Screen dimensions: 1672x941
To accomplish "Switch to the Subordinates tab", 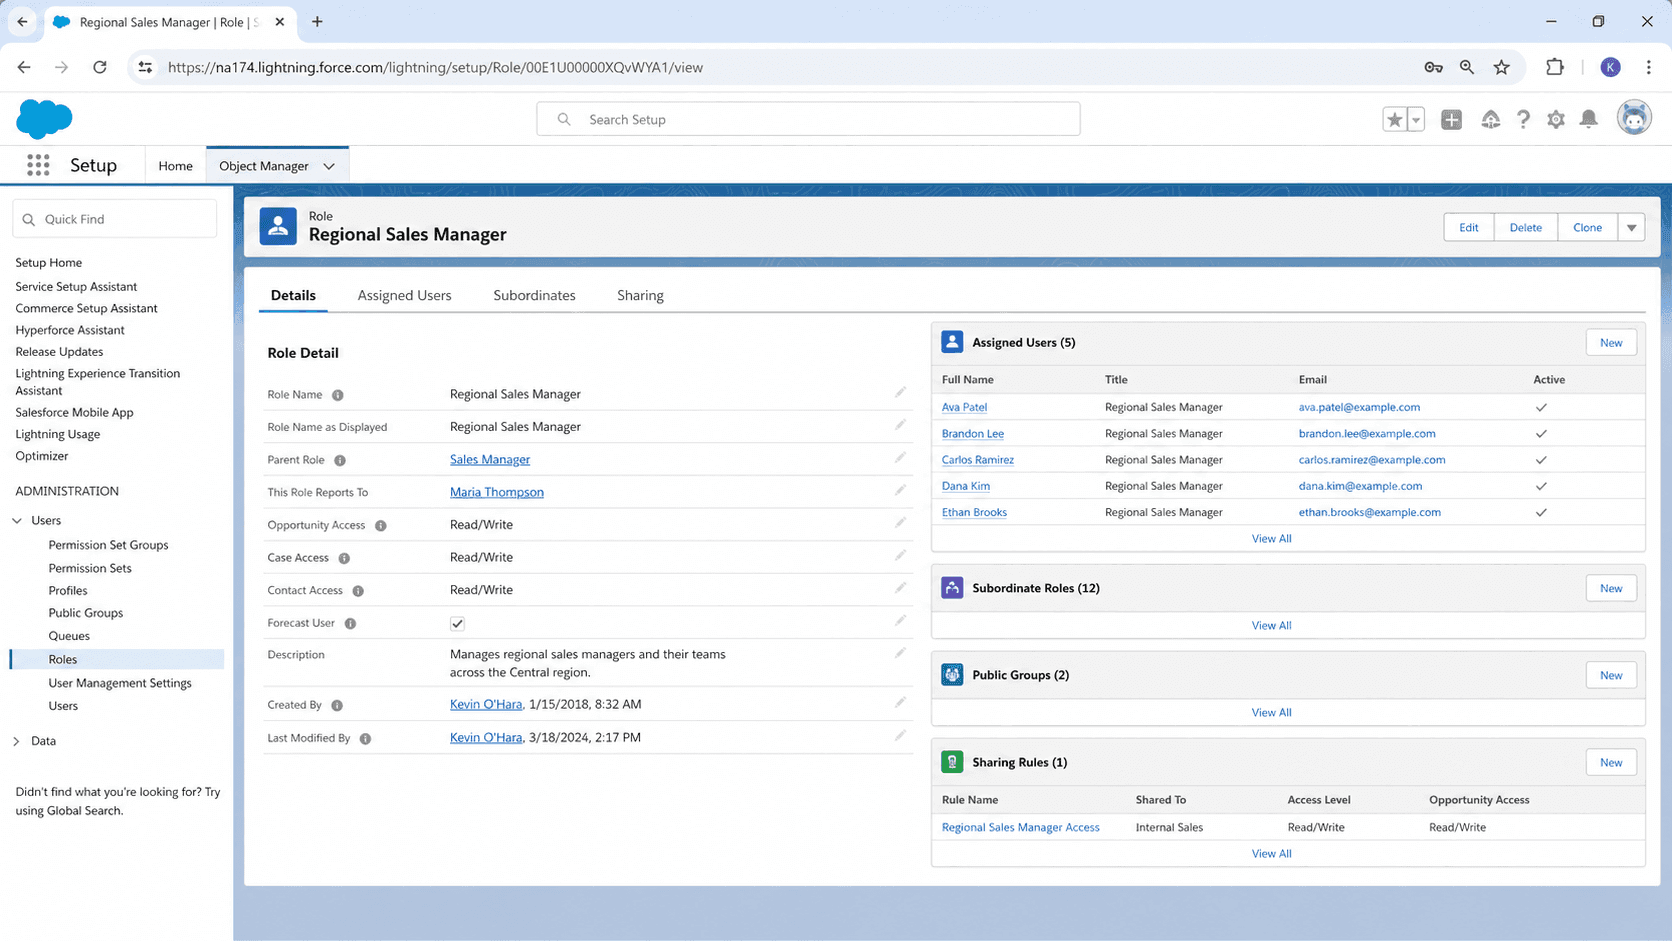I will [x=534, y=295].
